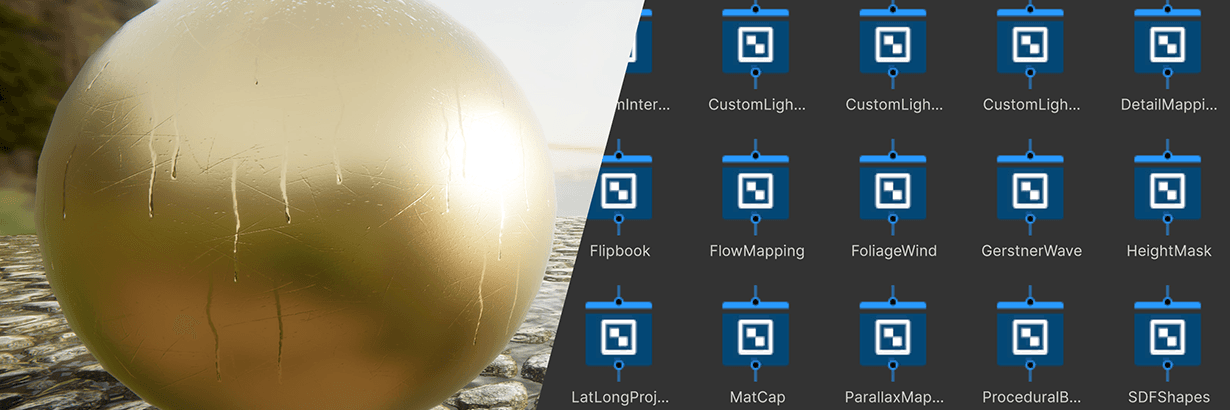1230x410 pixels.
Task: Click the ParallaxMap... sub graph icon
Action: click(893, 336)
